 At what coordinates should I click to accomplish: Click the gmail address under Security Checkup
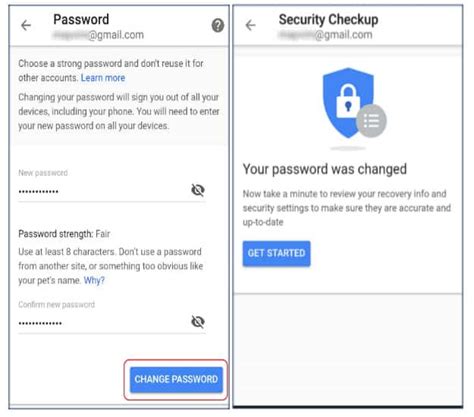pyautogui.click(x=325, y=35)
